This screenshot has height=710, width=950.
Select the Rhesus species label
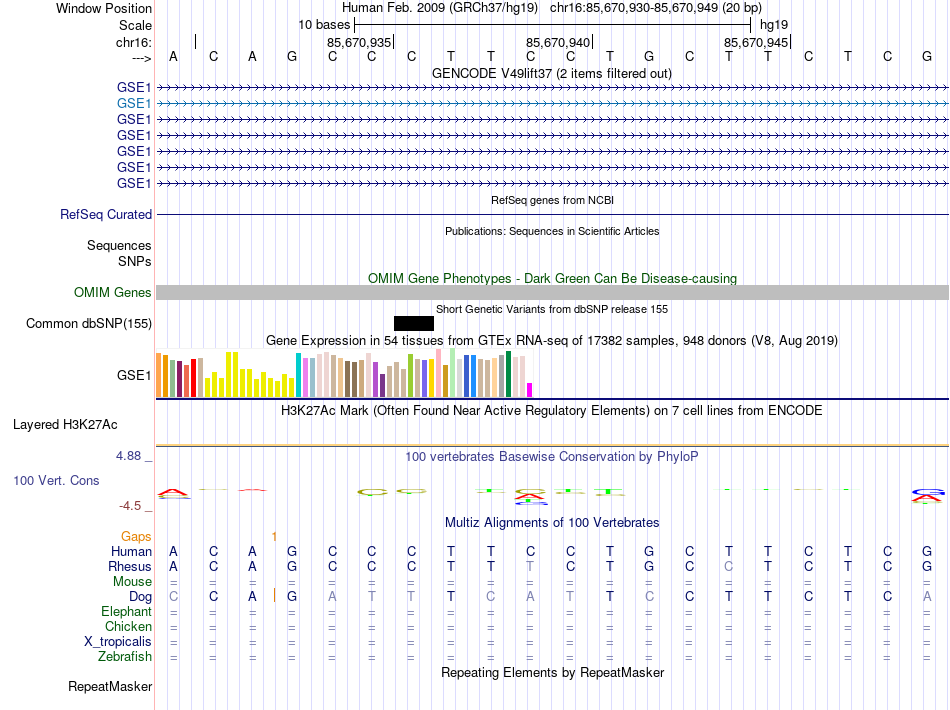[x=130, y=566]
